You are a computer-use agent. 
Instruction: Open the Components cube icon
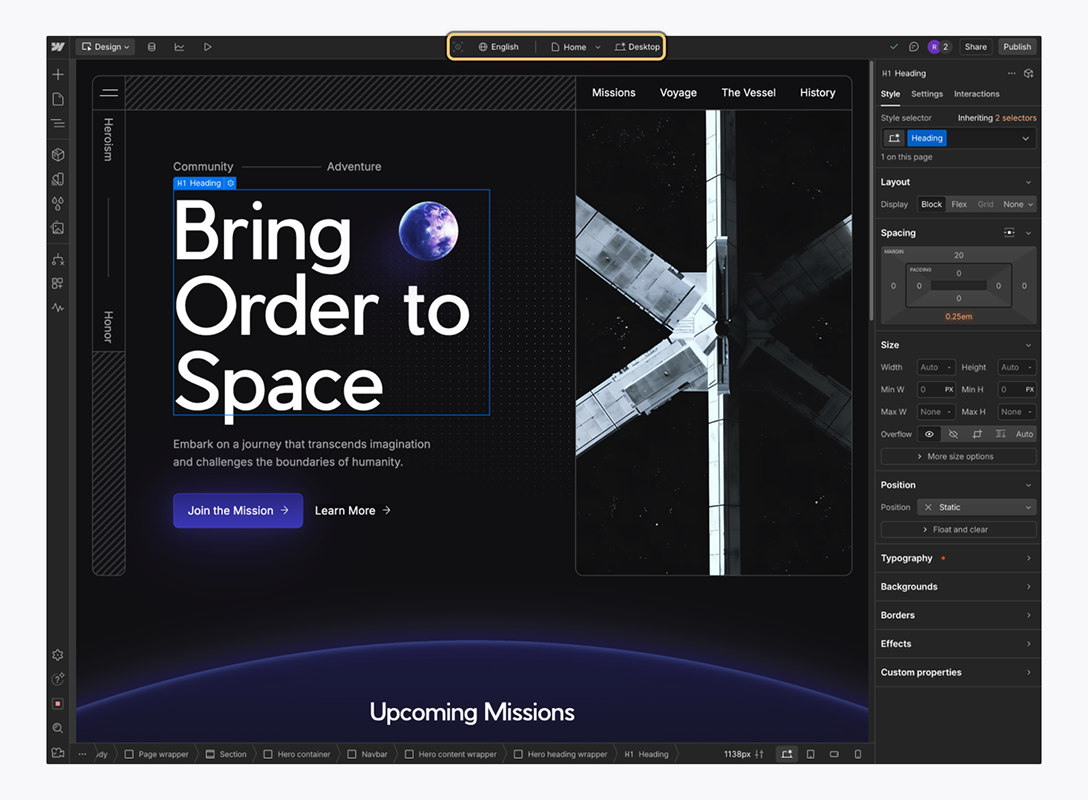58,154
